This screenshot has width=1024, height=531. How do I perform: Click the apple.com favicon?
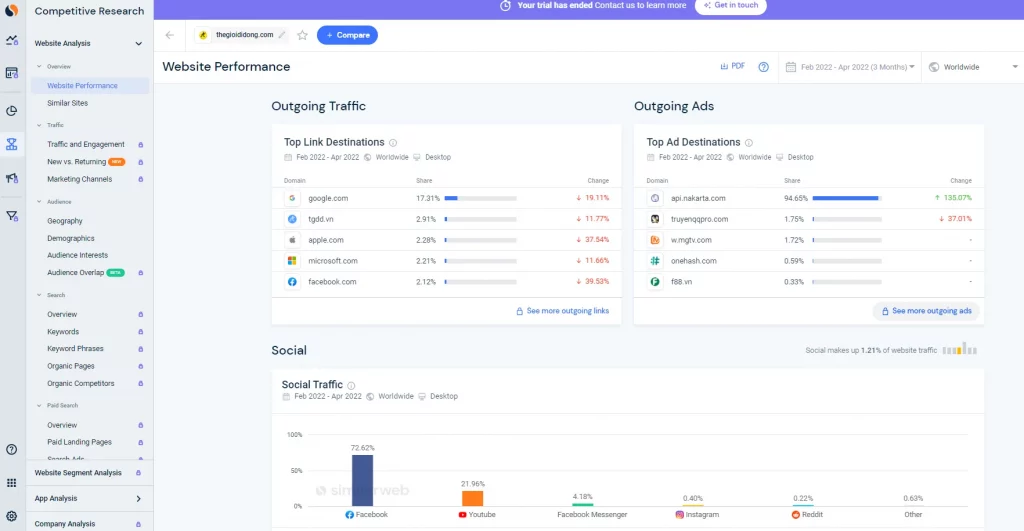(292, 240)
